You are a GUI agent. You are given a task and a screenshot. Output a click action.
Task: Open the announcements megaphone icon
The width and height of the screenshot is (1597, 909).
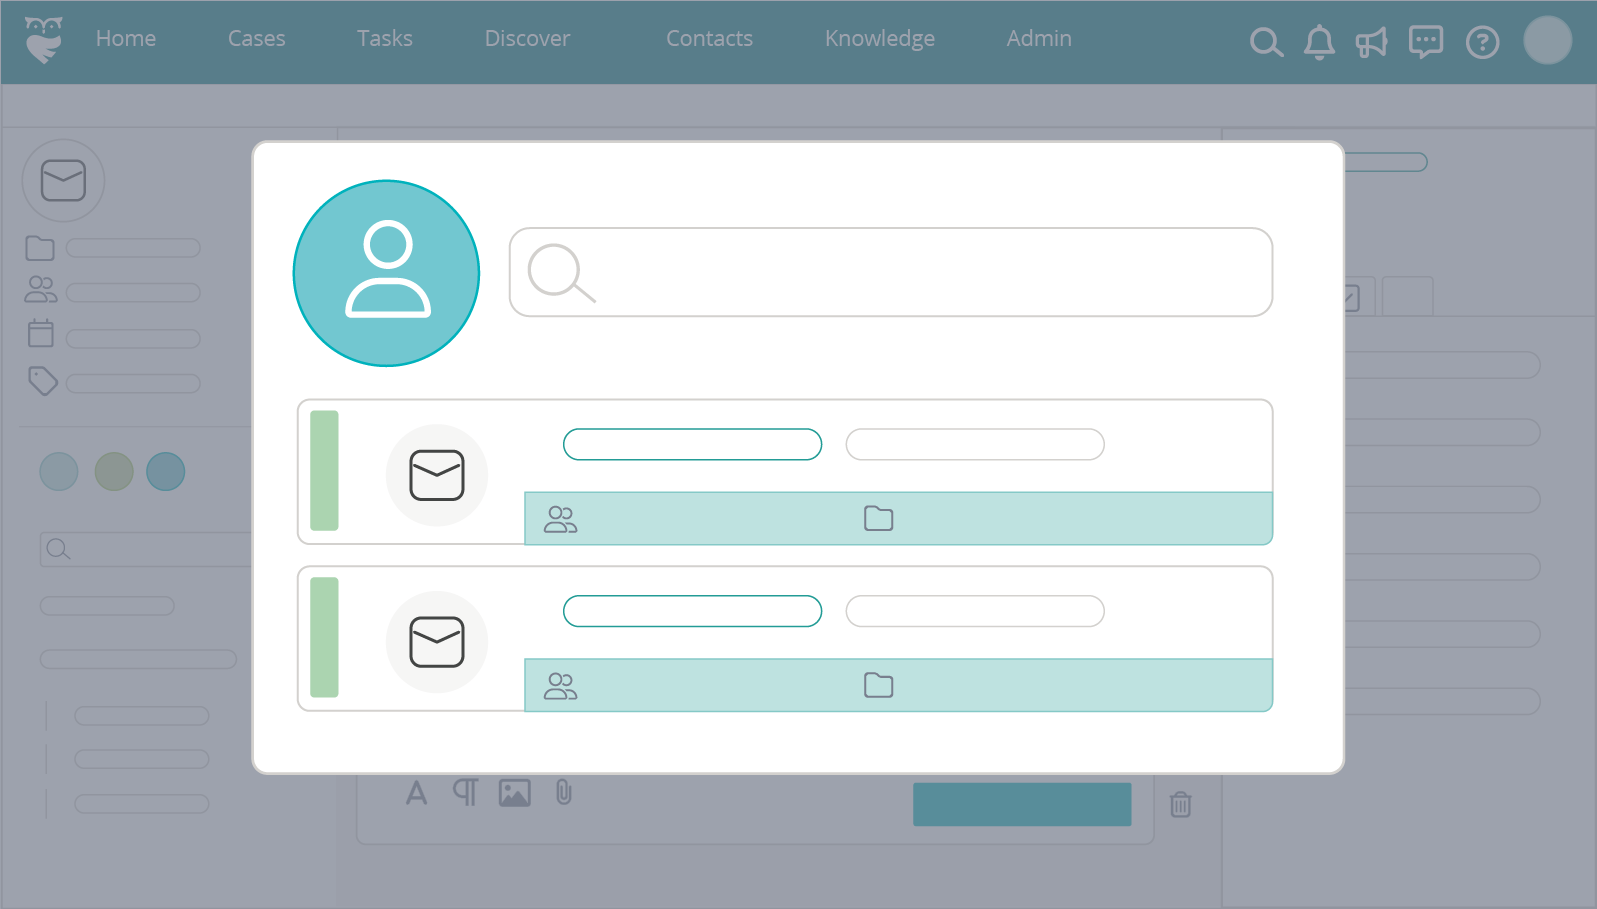click(x=1371, y=42)
